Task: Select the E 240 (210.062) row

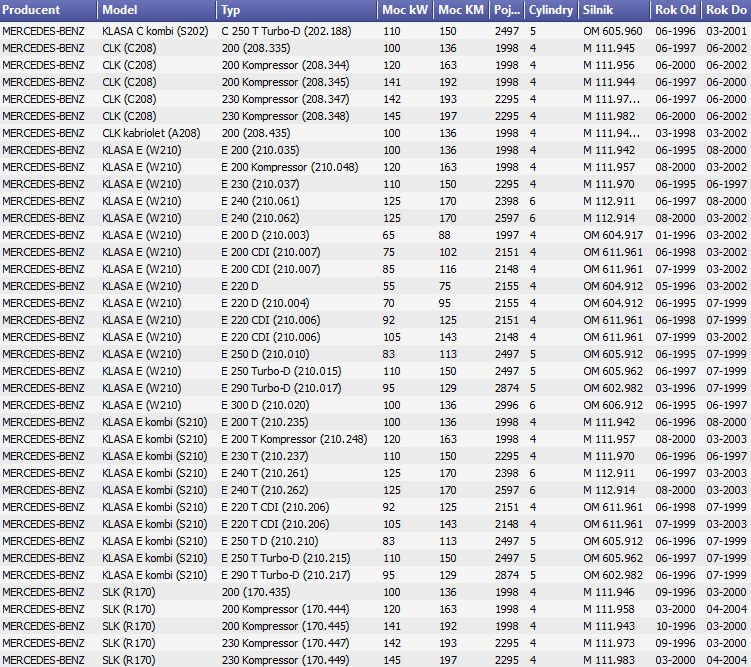Action: [376, 218]
